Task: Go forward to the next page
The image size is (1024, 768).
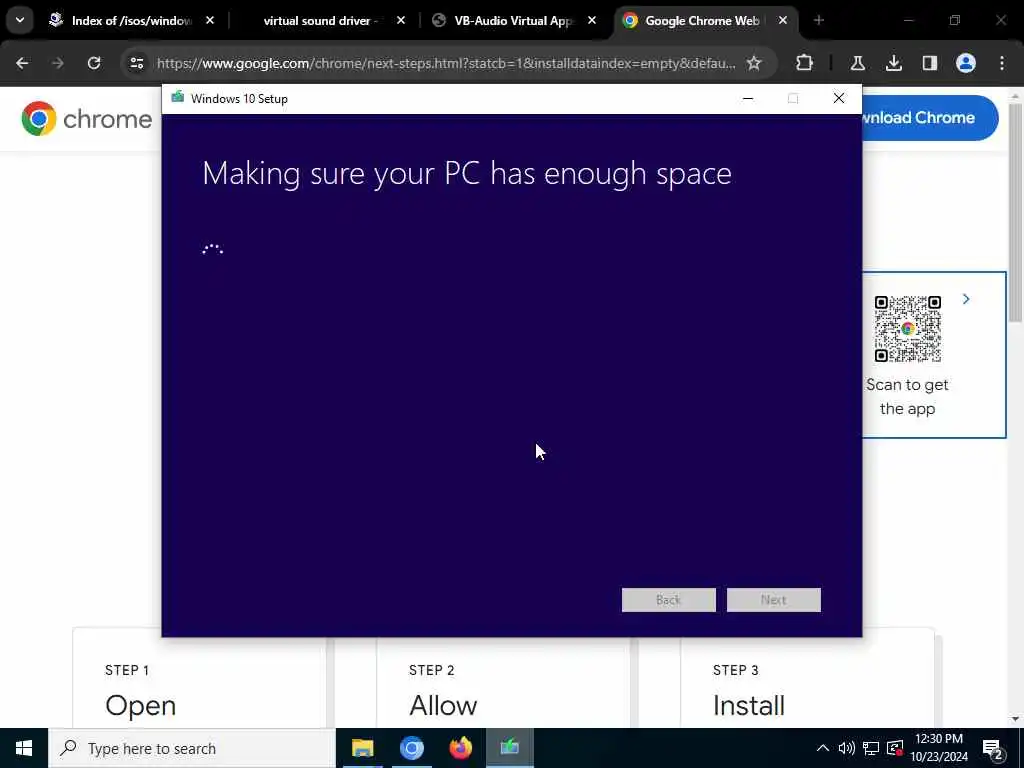Action: pos(58,63)
